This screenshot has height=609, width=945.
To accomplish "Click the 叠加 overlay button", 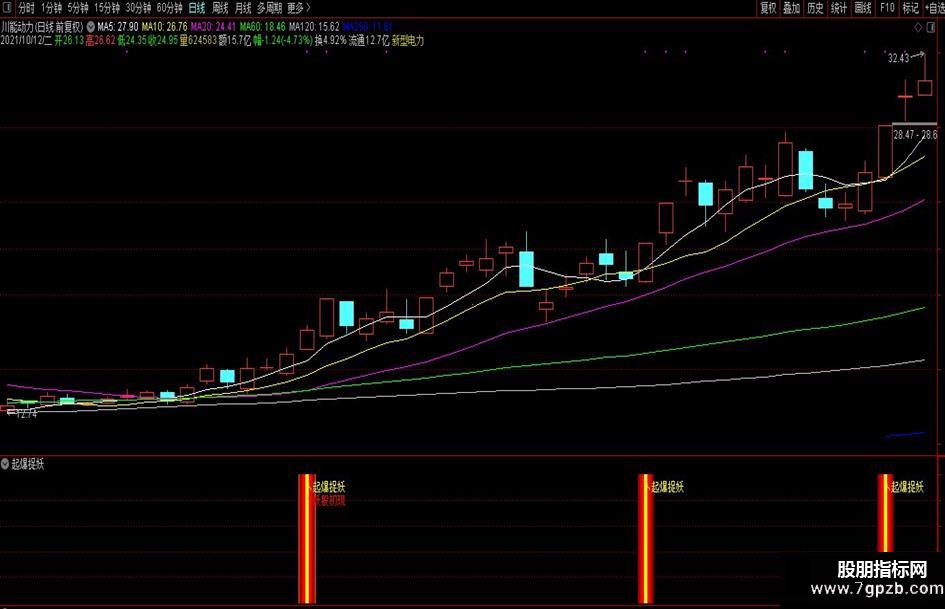I will tap(791, 8).
